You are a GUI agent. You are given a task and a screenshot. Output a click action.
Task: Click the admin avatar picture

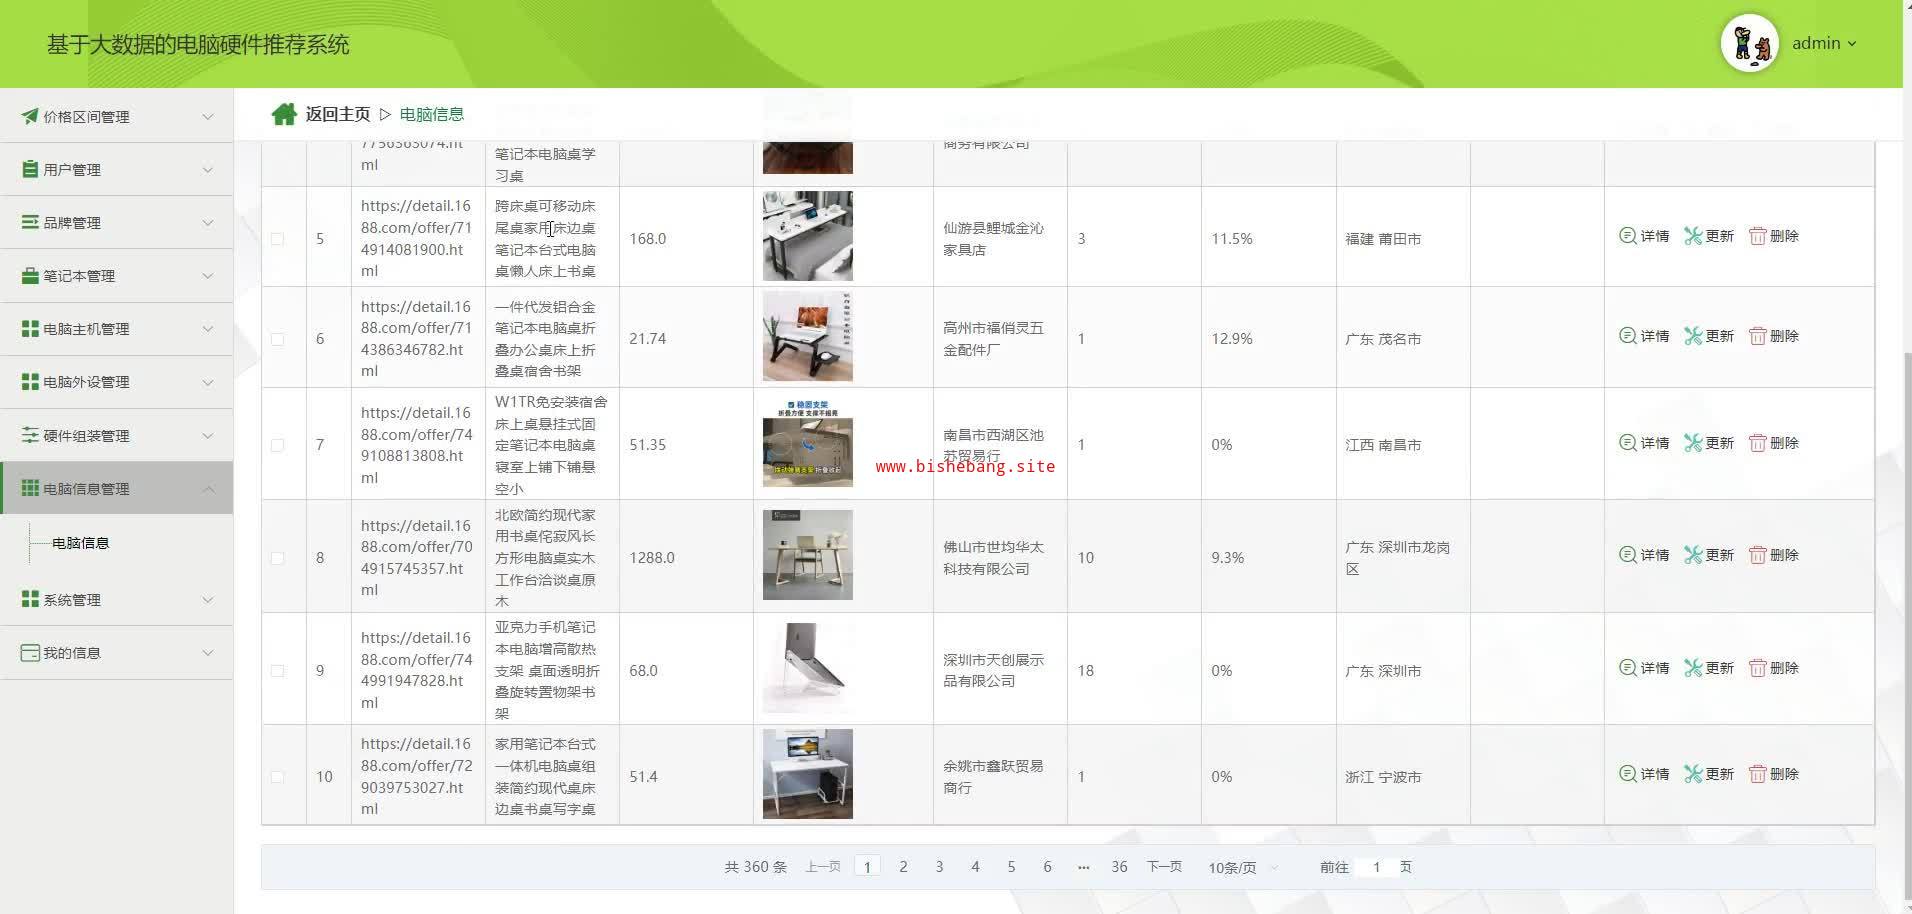click(1749, 44)
